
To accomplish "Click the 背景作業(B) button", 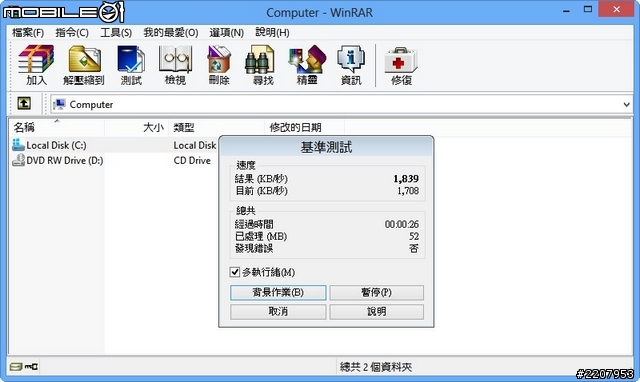I will (x=278, y=292).
